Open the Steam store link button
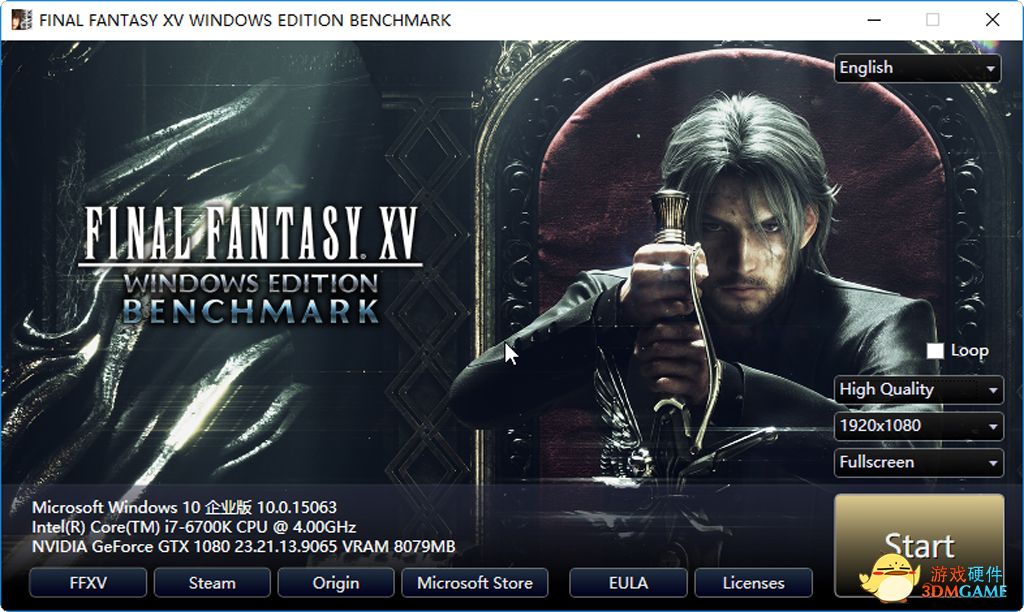 [212, 583]
